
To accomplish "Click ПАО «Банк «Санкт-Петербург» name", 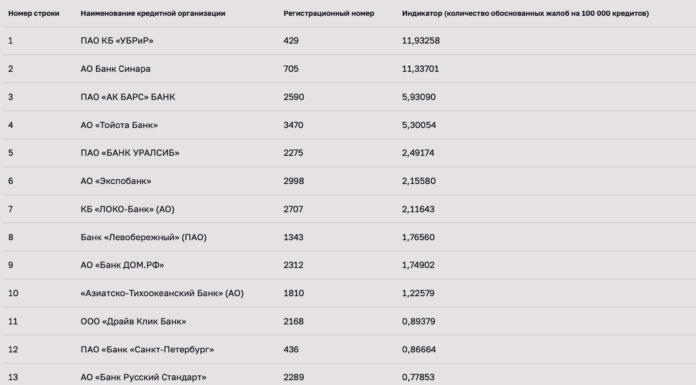I will pyautogui.click(x=147, y=349).
